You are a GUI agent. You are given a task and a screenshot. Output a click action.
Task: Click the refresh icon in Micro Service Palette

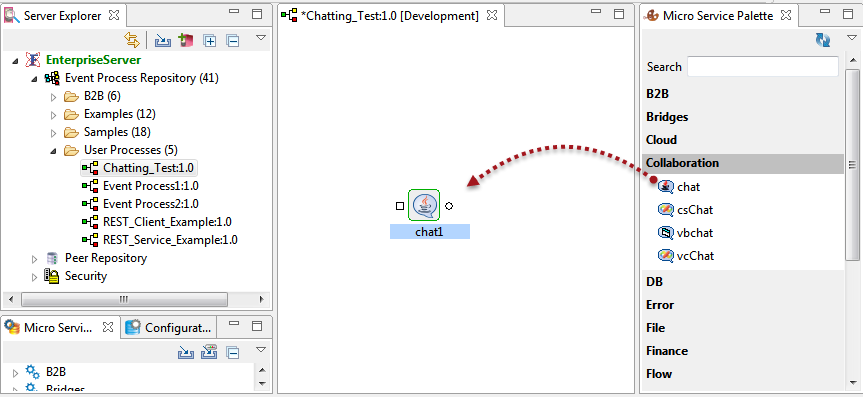(x=823, y=40)
